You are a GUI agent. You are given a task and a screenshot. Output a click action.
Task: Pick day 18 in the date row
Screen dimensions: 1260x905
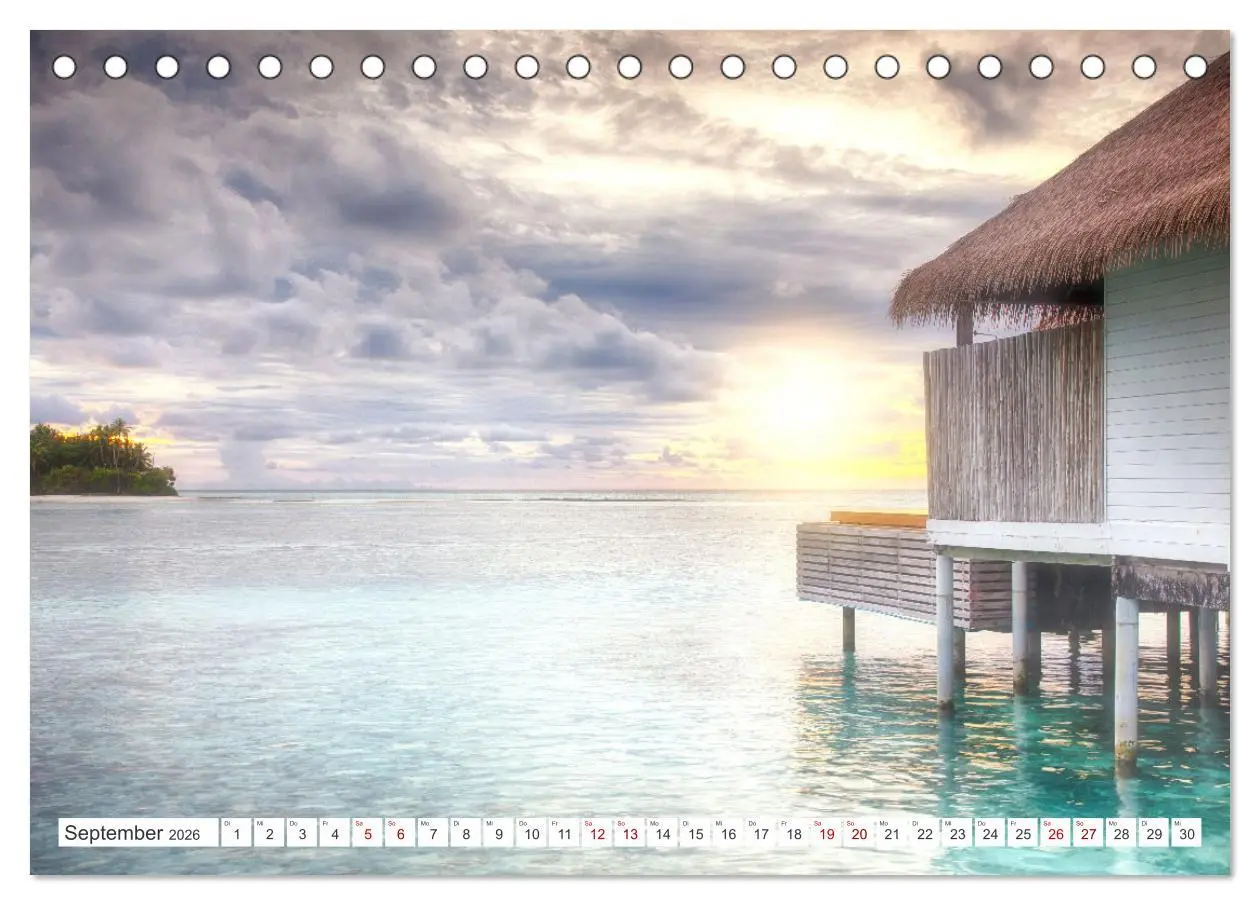point(794,832)
